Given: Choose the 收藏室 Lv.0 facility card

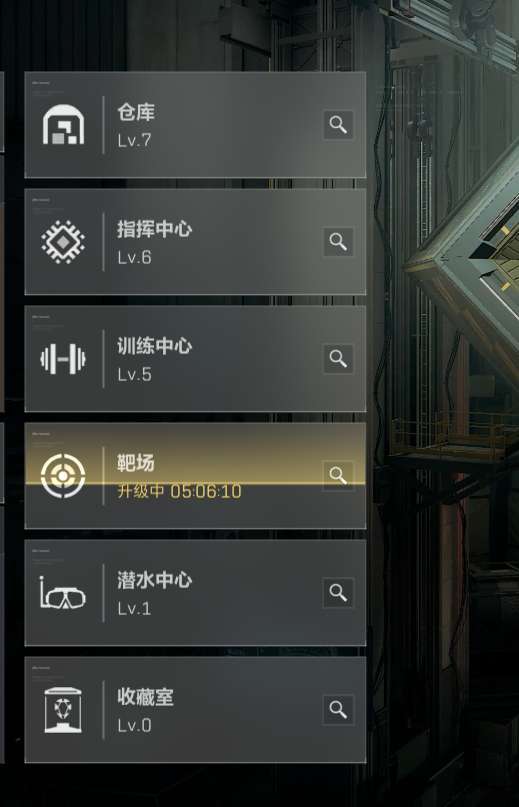Looking at the screenshot, I should coord(195,710).
